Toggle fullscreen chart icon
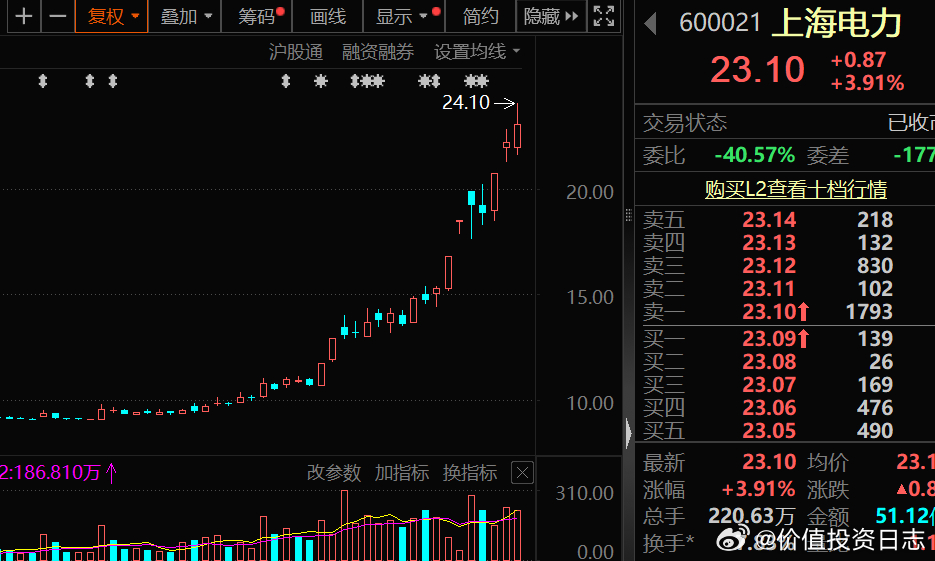935x561 pixels. click(603, 16)
